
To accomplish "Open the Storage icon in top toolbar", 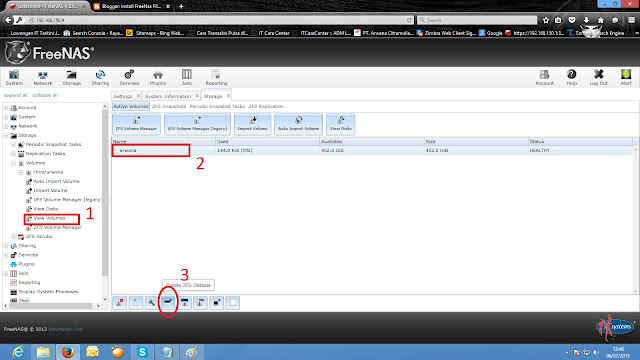I will [x=71, y=77].
